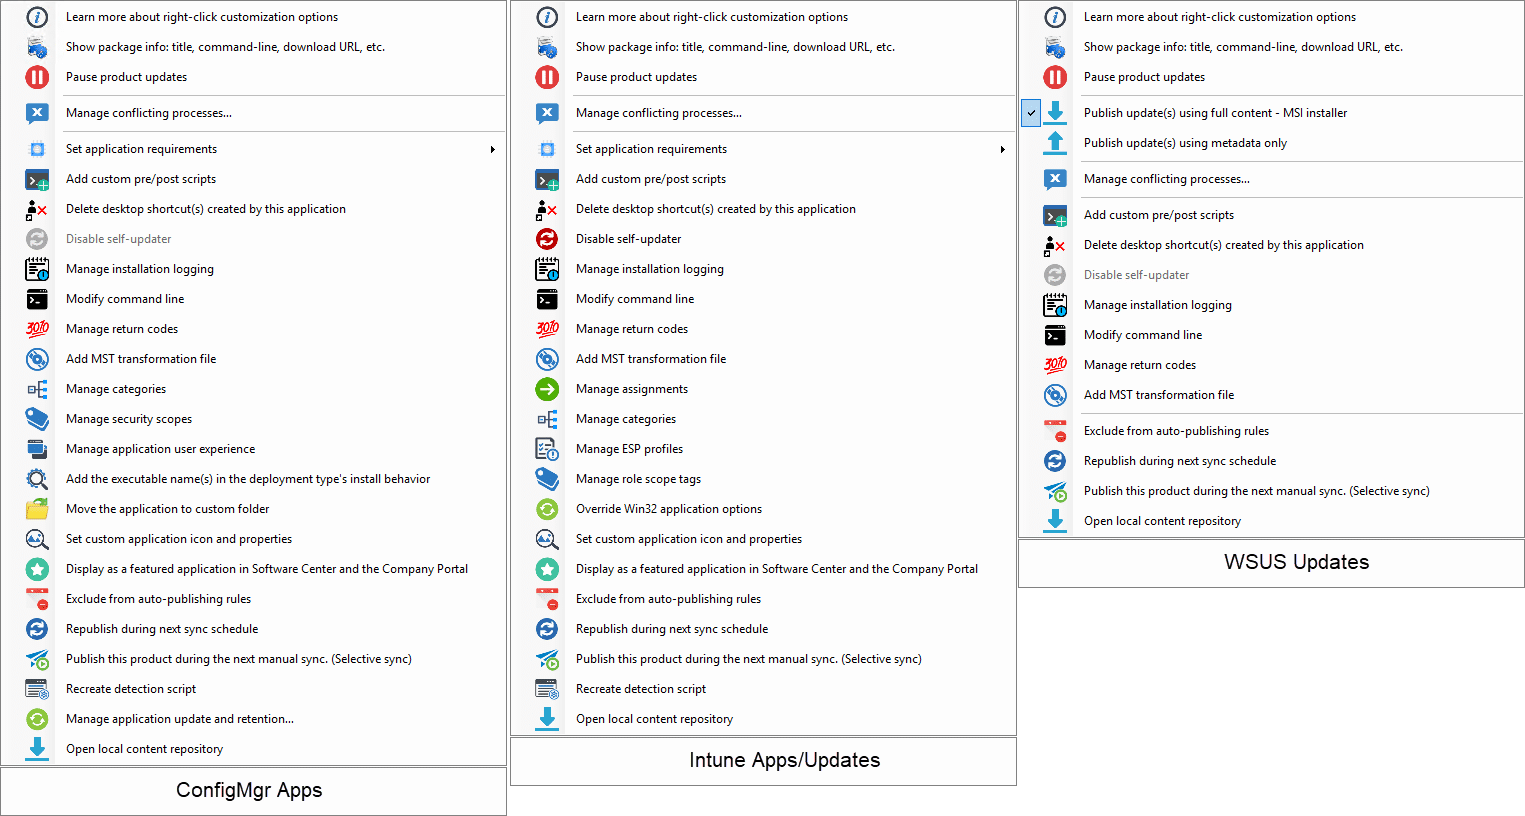Toggle the checkmark beside Publish using full content

coord(1031,113)
